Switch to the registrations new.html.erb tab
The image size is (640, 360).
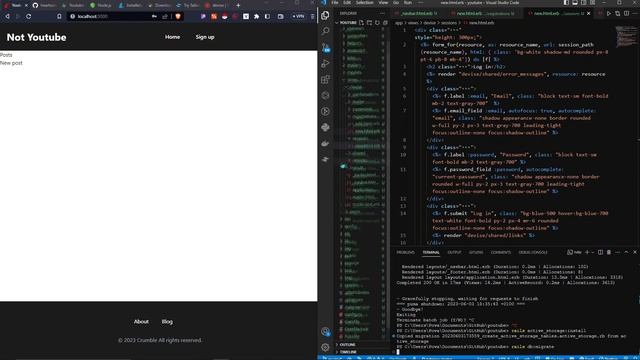click(x=484, y=13)
